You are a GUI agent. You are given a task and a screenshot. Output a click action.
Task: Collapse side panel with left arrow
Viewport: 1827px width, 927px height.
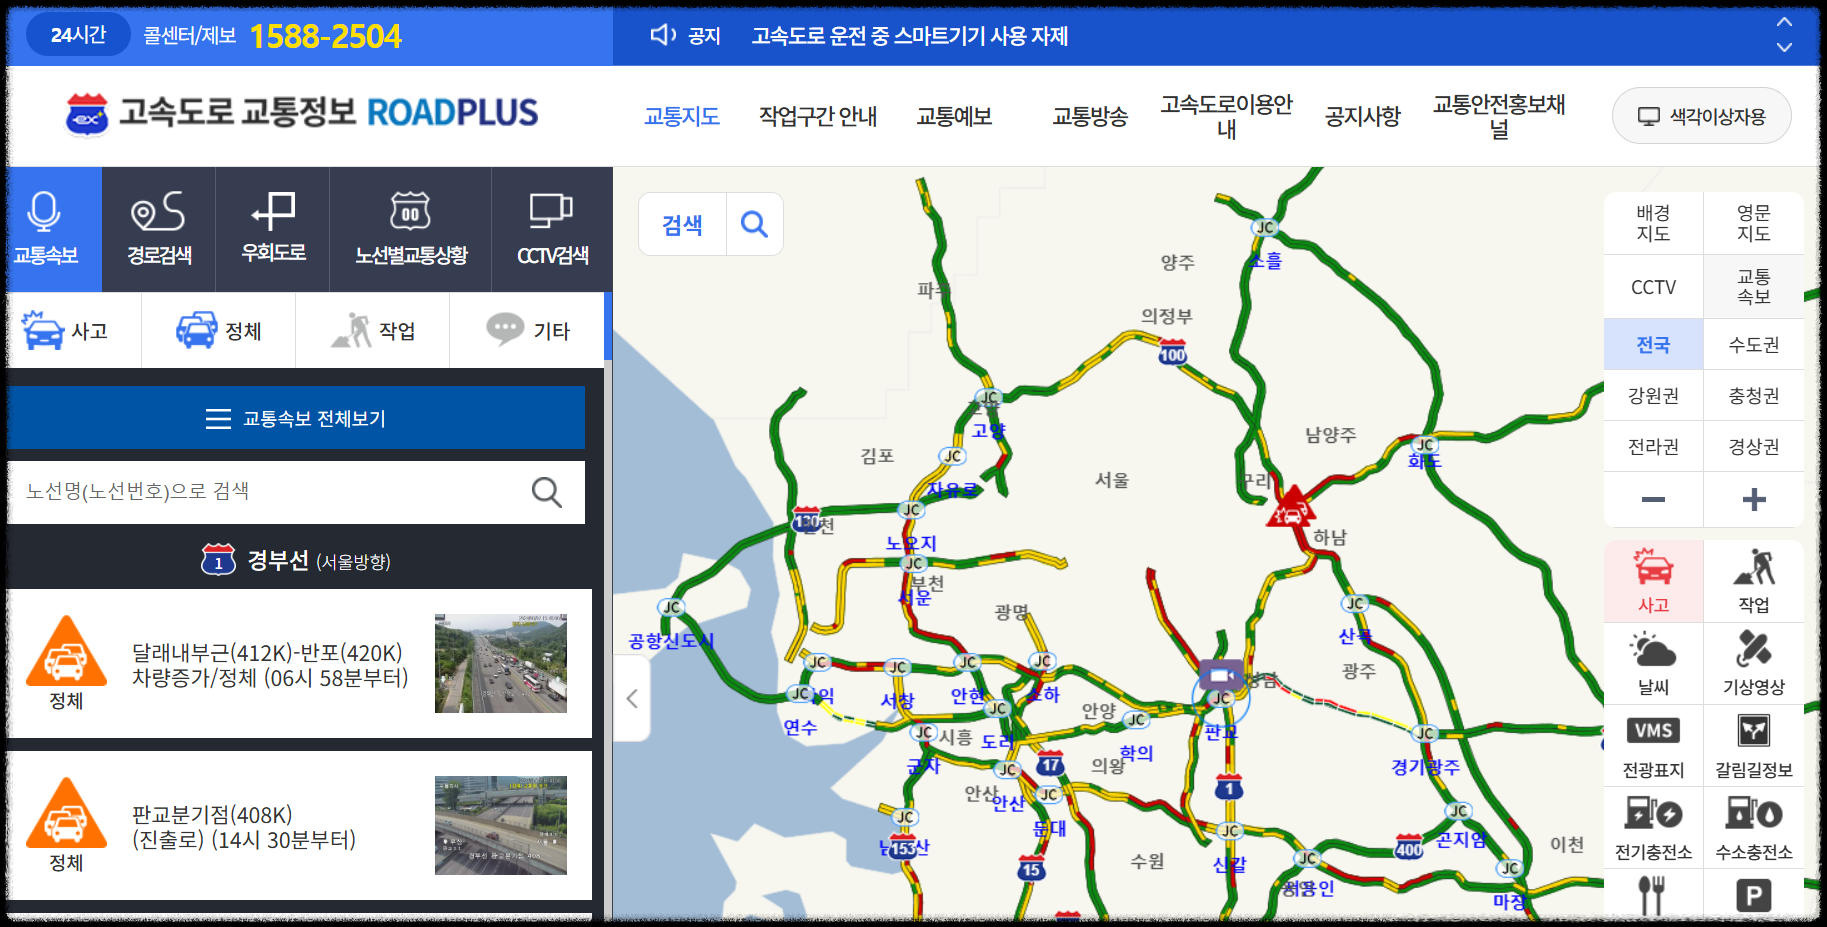632,698
